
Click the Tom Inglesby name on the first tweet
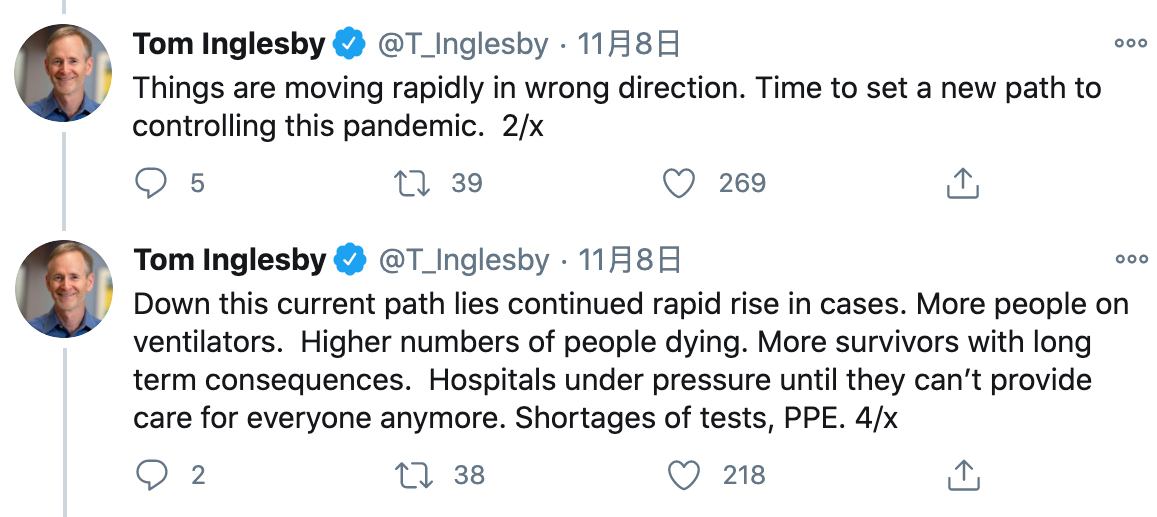coord(229,44)
